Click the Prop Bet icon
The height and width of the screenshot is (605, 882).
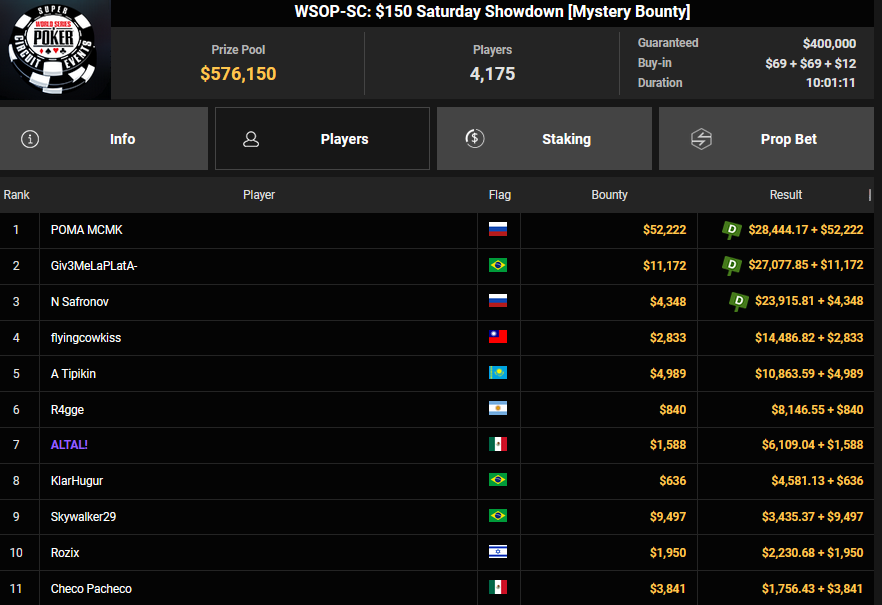click(x=701, y=139)
